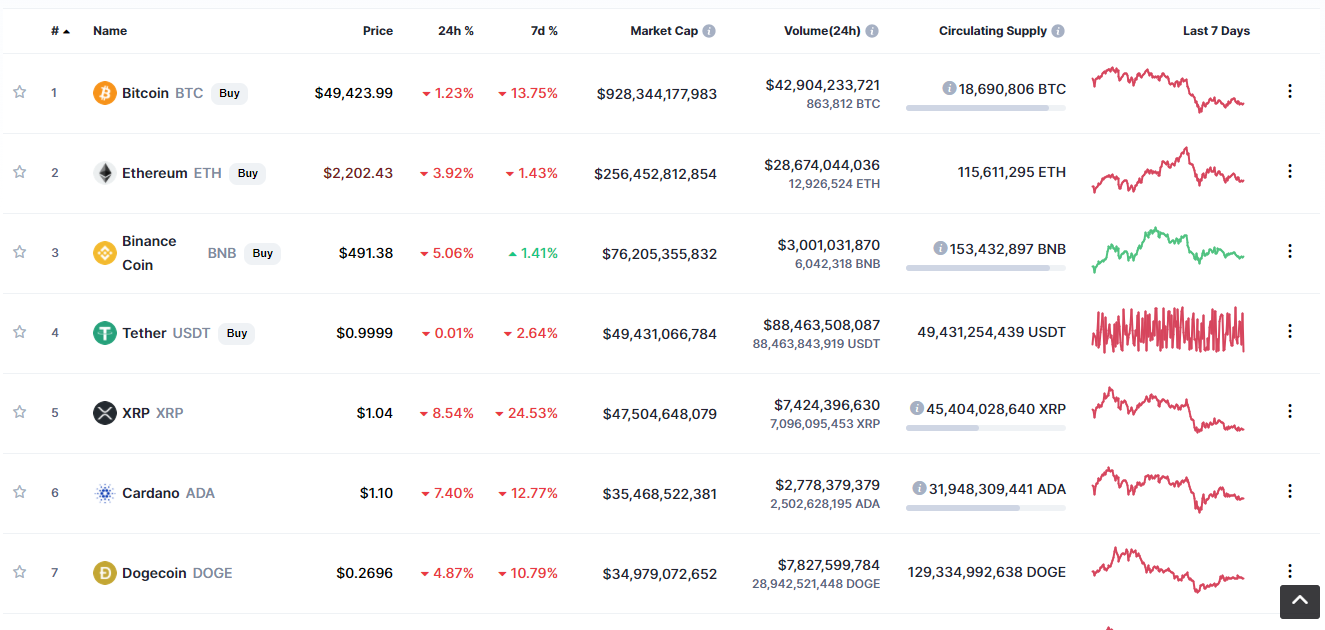Open the more options menu for Bitcoin

1290,91
